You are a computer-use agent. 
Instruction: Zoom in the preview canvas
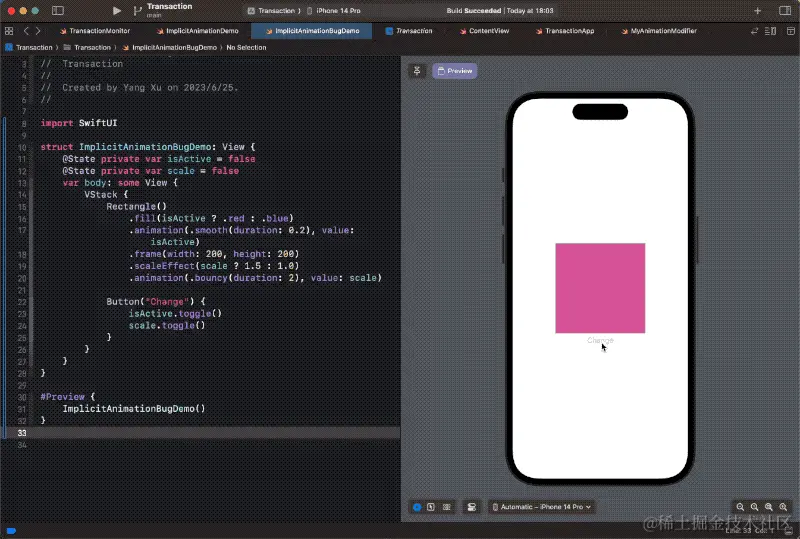[783, 507]
